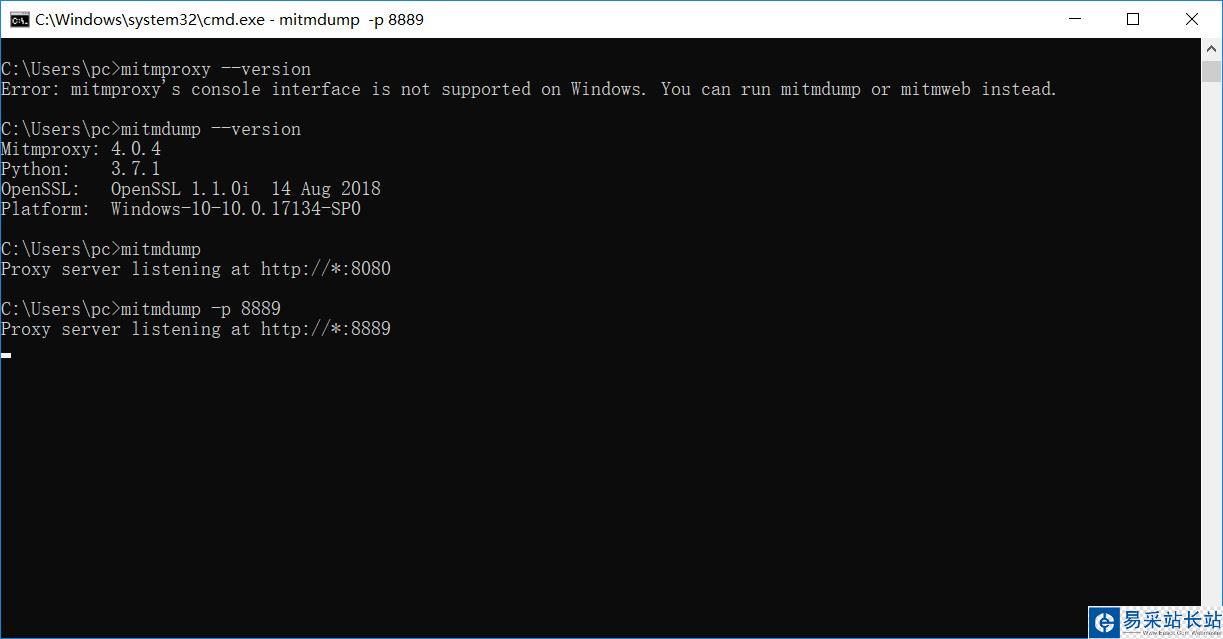Click the blinking cursor at the prompt
Viewport: 1223px width, 639px height.
(x=6, y=354)
